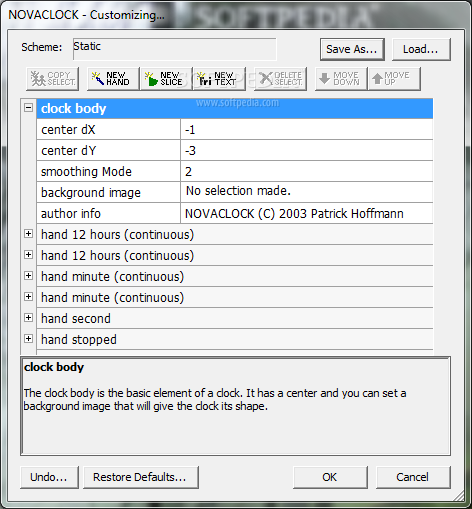The image size is (472, 509).
Task: Click the Copy Select toolbar button
Action: pos(53,79)
